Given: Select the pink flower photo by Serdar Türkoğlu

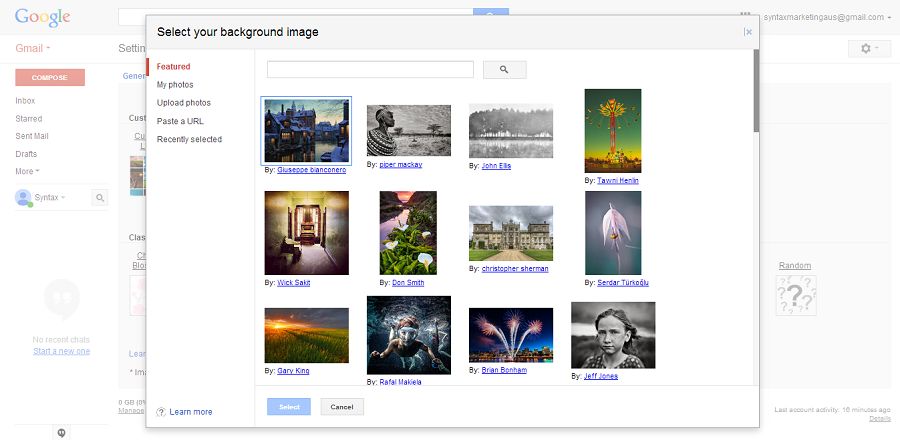Looking at the screenshot, I should point(613,233).
